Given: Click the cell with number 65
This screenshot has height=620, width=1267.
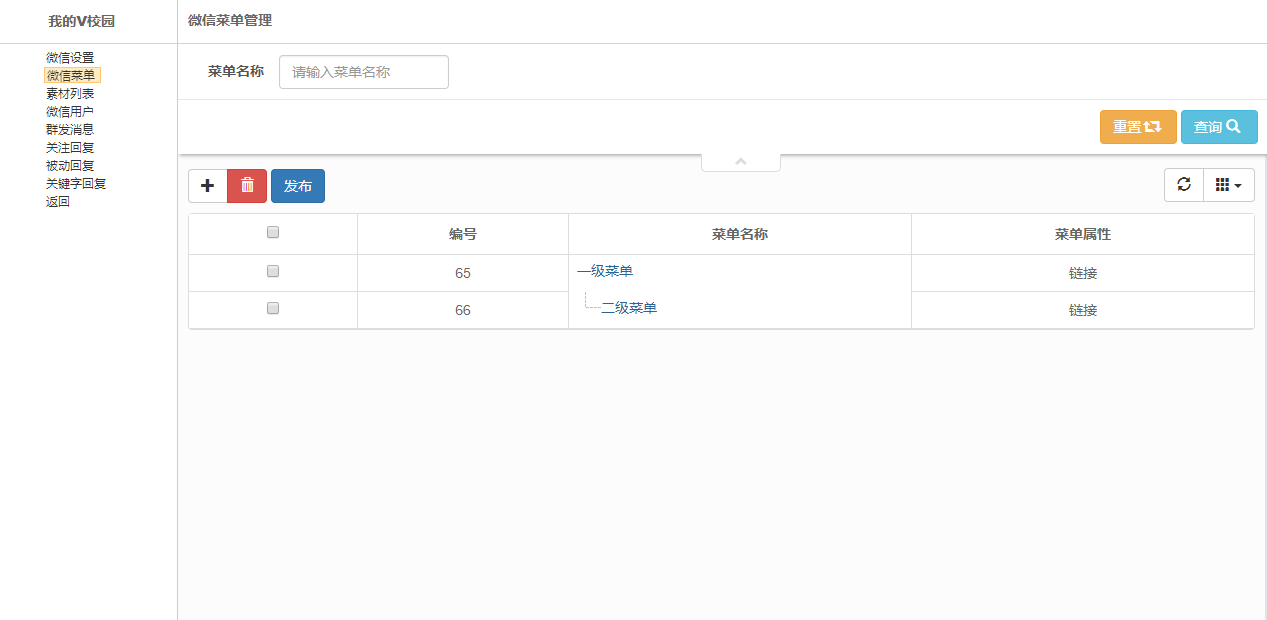Looking at the screenshot, I should pos(463,273).
